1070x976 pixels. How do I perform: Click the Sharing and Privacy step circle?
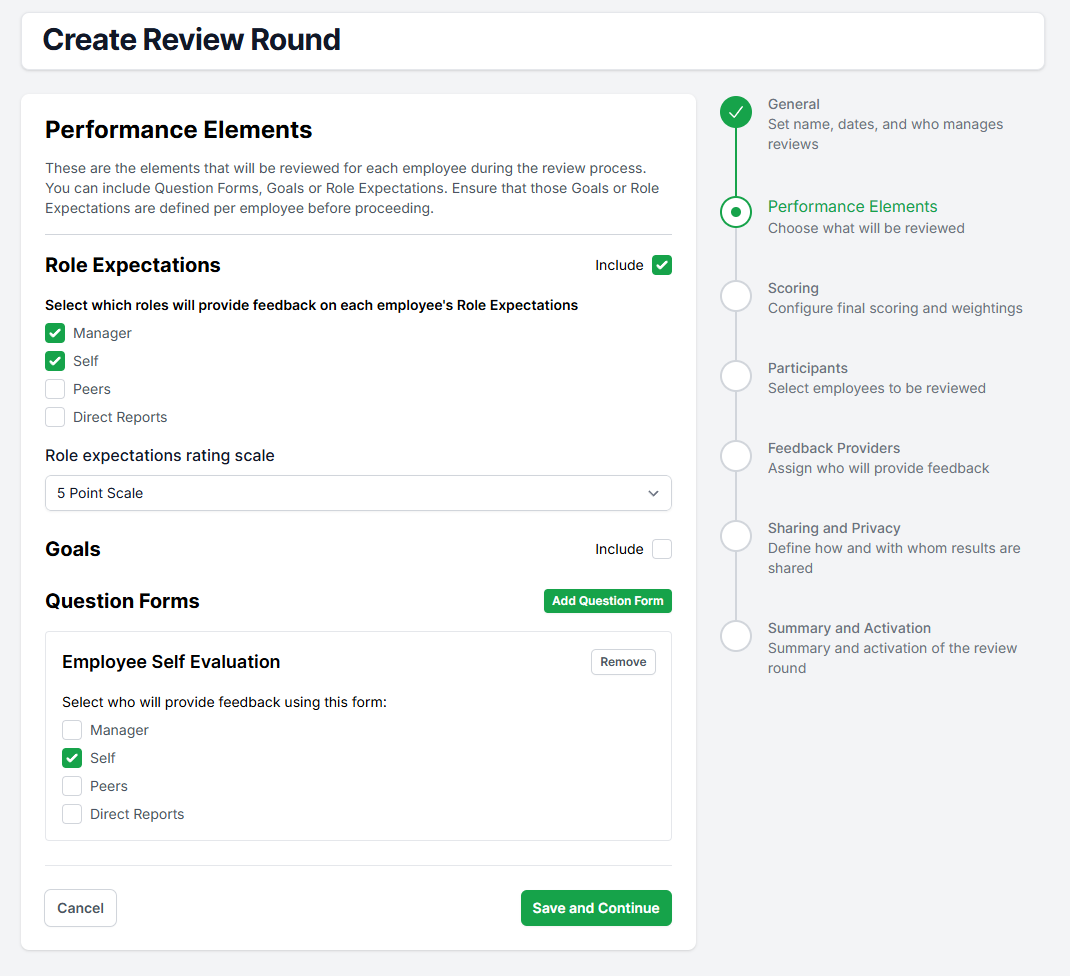point(736,536)
